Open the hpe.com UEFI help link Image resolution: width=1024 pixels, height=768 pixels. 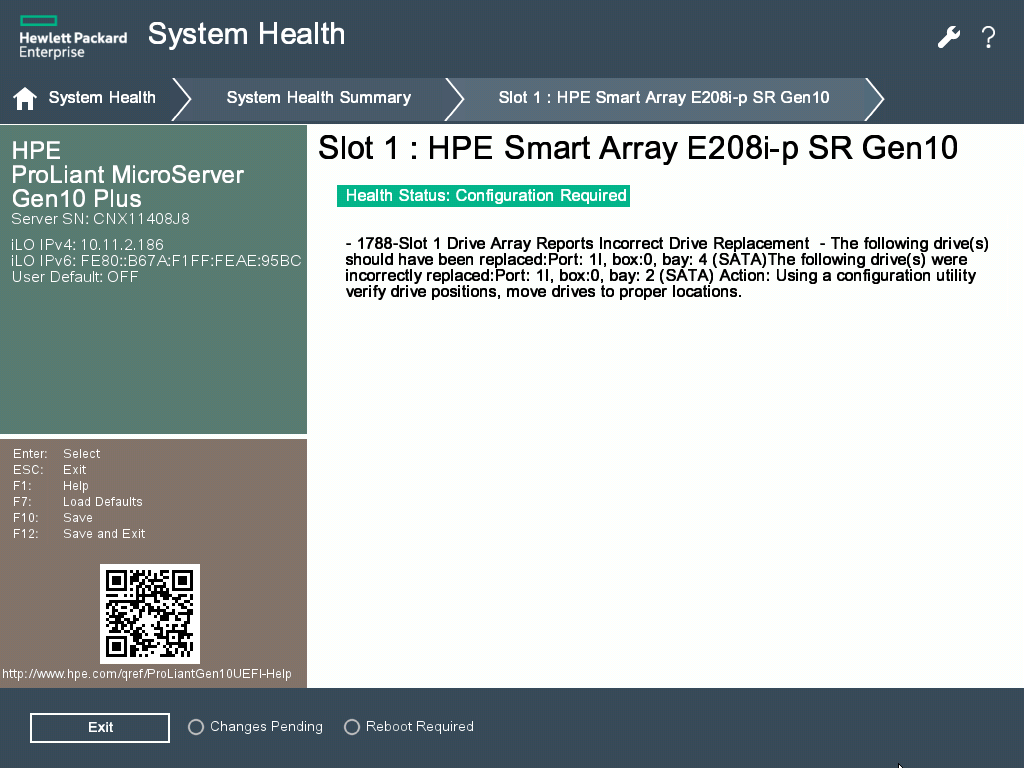(x=147, y=673)
